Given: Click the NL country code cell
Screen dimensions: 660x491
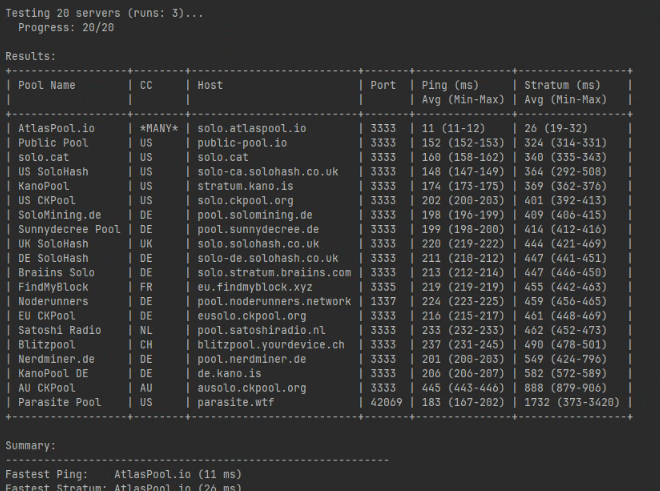Looking at the screenshot, I should pos(146,330).
